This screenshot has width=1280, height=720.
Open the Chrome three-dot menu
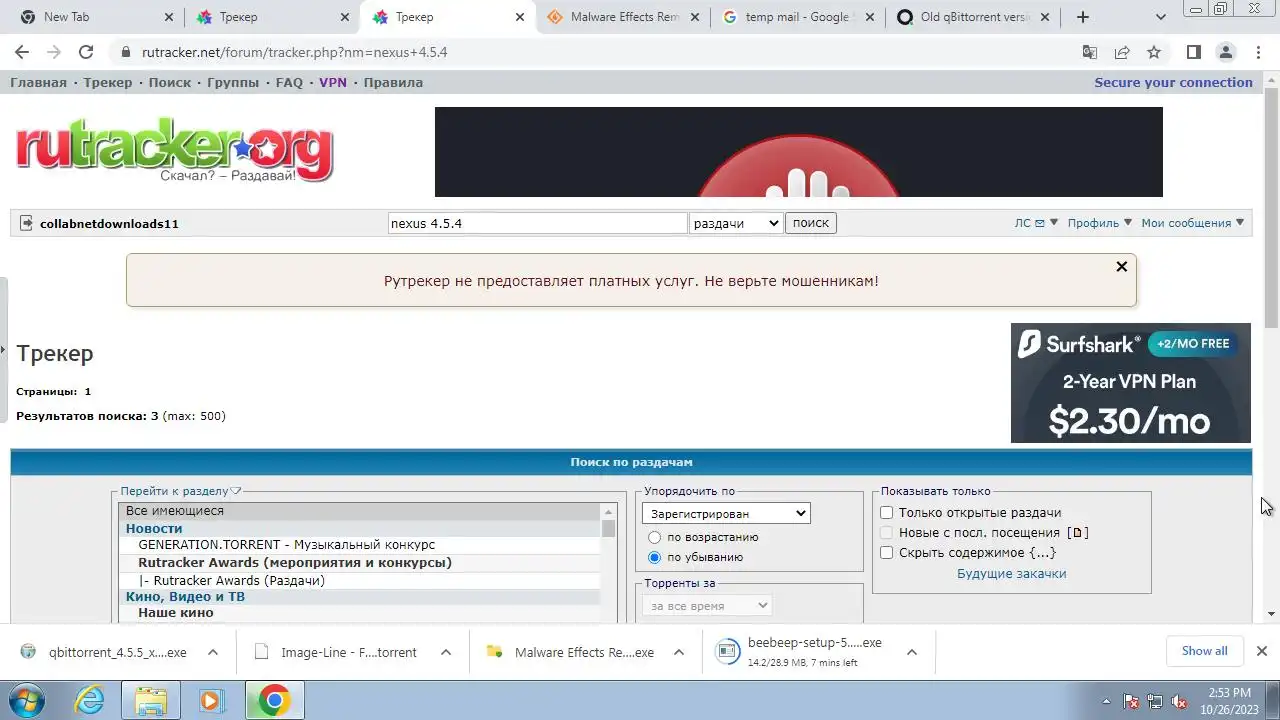point(1258,52)
